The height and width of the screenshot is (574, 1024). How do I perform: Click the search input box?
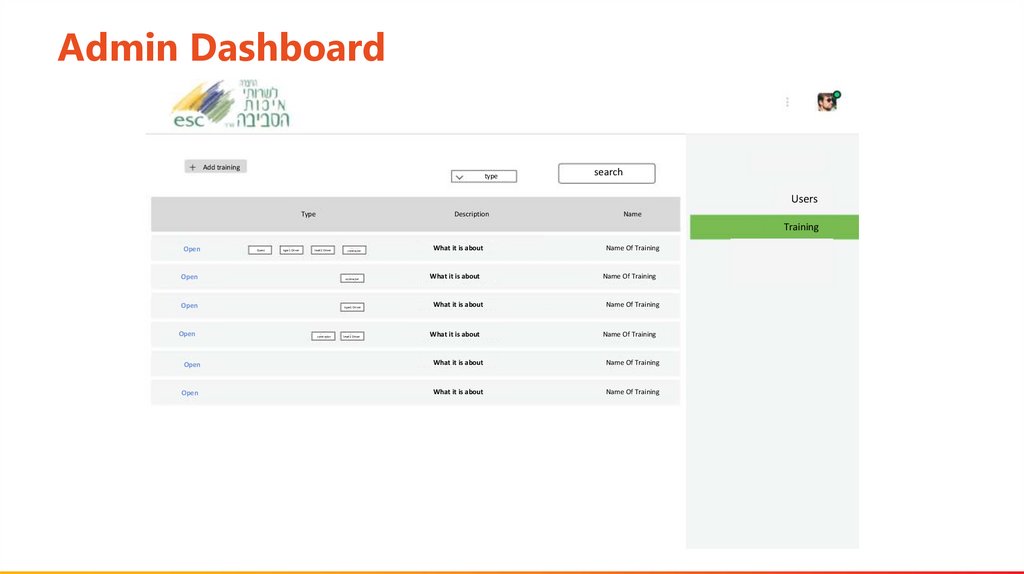[607, 173]
